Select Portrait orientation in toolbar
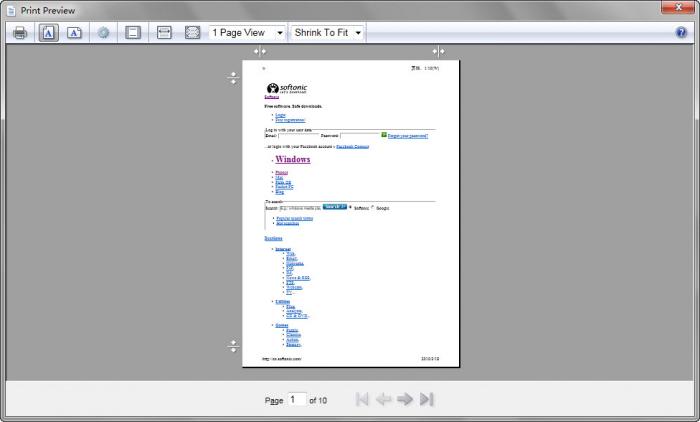The width and height of the screenshot is (700, 422). click(x=48, y=33)
